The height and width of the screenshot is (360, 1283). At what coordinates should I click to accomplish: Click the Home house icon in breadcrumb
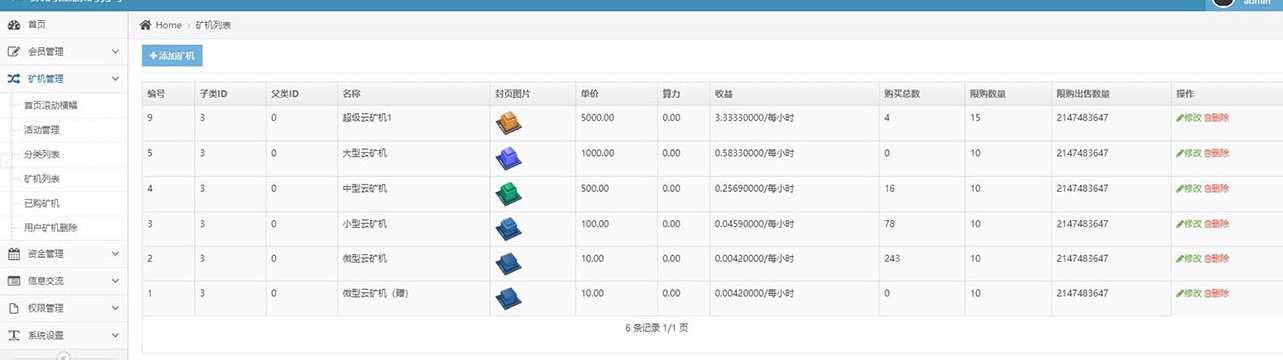point(146,24)
